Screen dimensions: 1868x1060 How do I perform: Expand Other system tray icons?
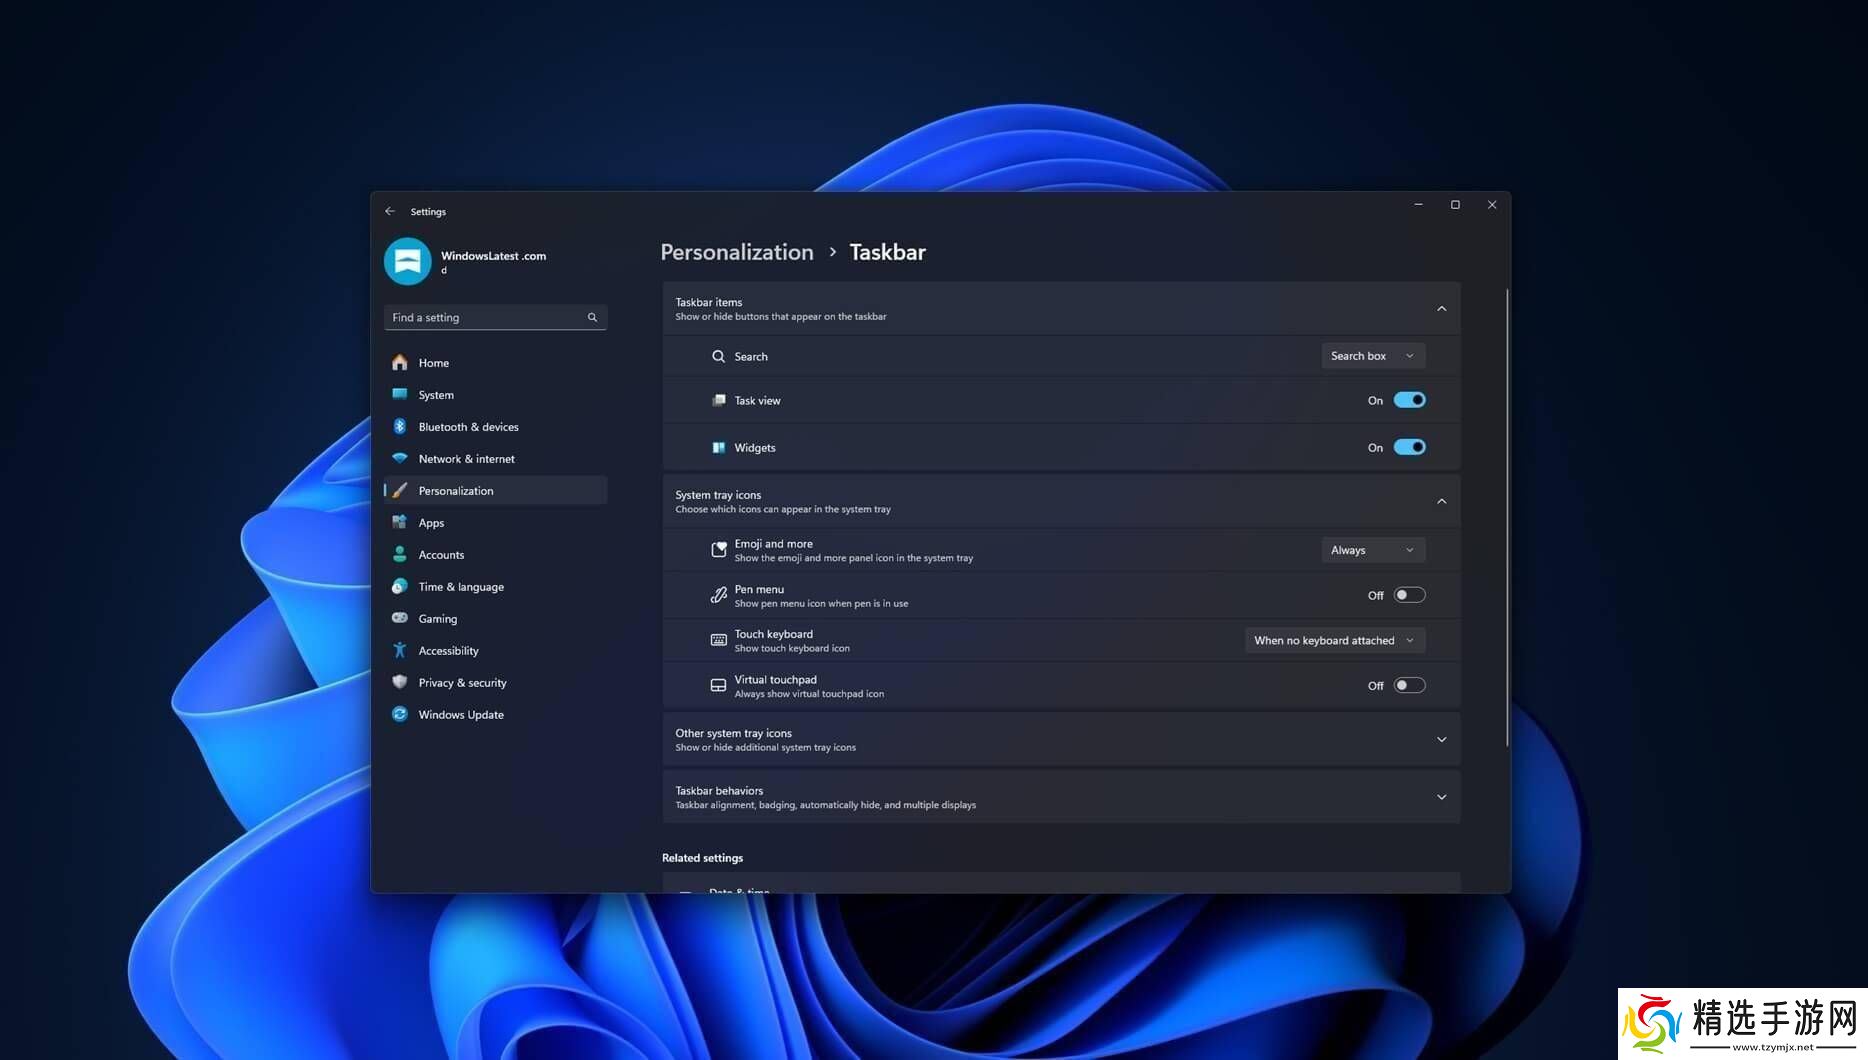[x=1441, y=740]
